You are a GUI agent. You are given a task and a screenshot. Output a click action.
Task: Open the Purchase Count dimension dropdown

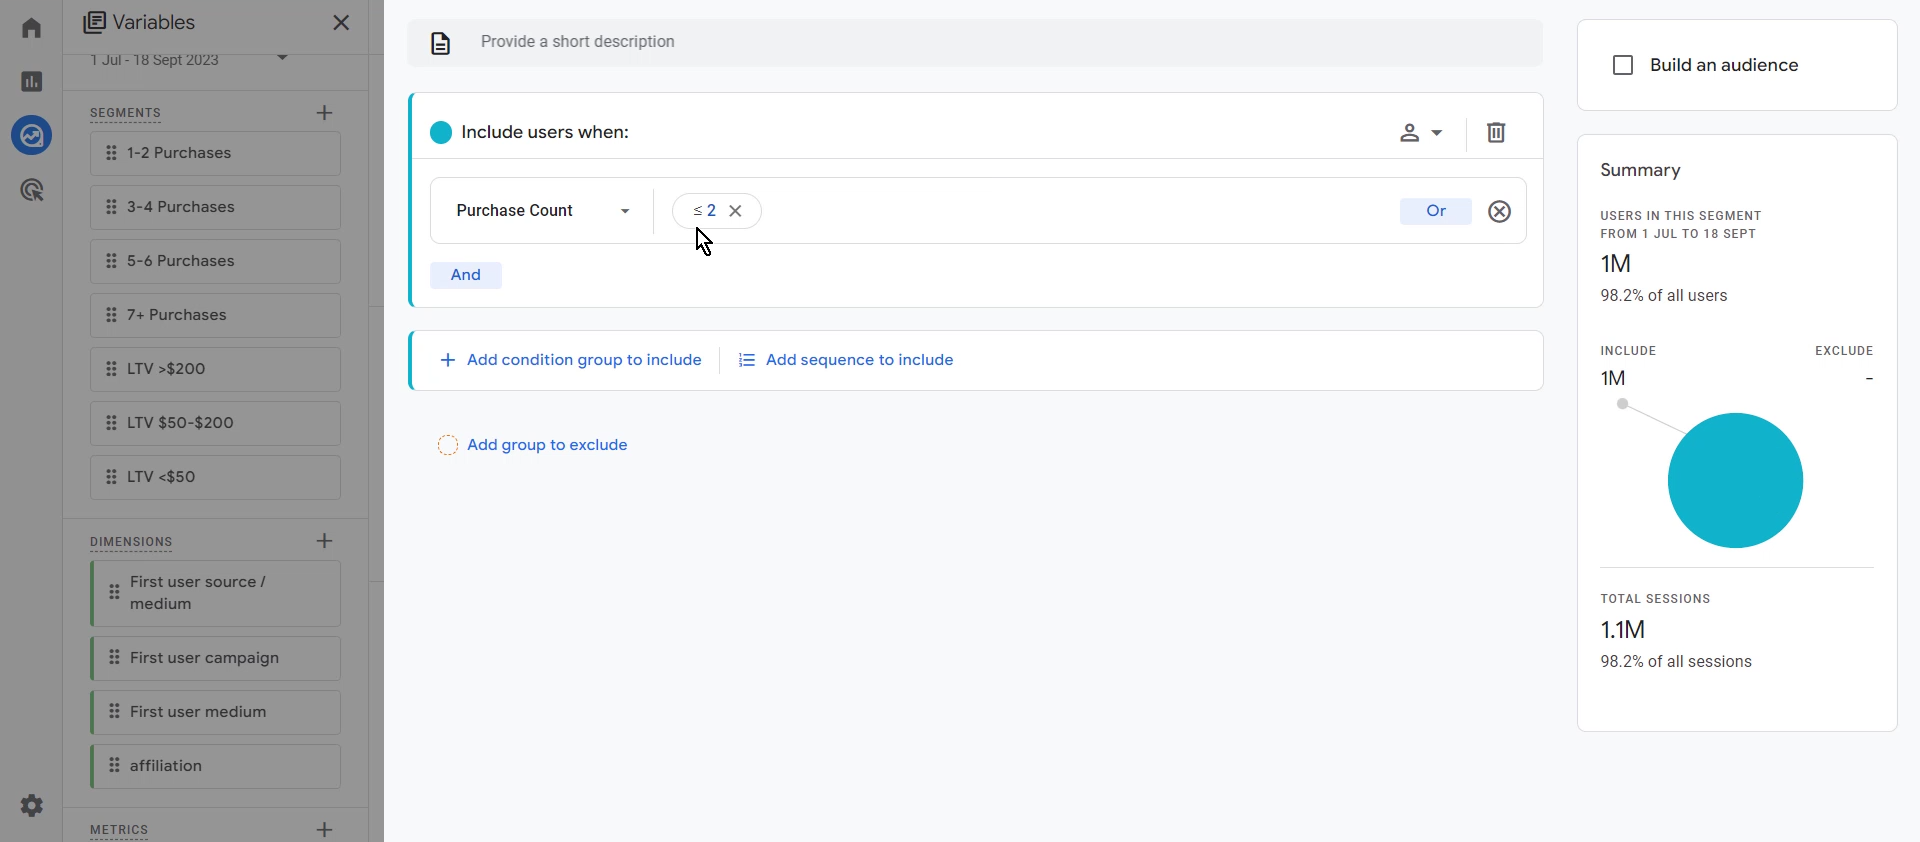pos(543,211)
